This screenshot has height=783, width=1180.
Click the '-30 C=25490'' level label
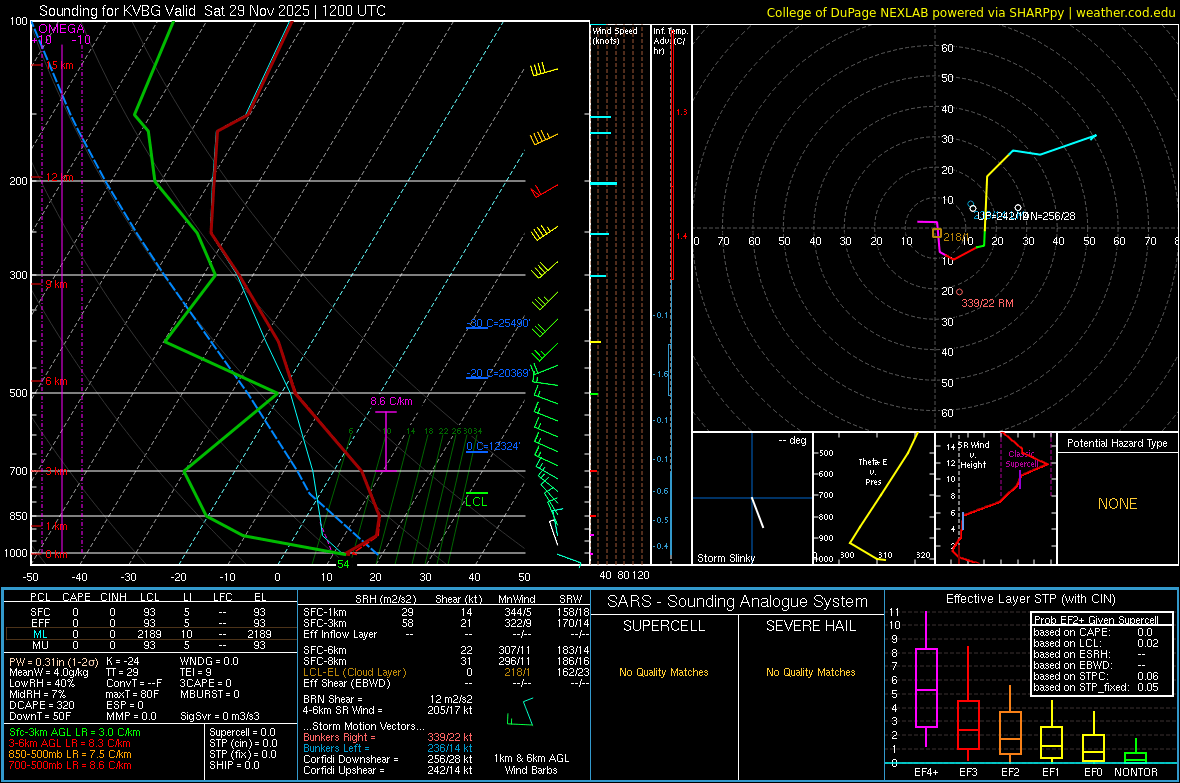click(498, 323)
